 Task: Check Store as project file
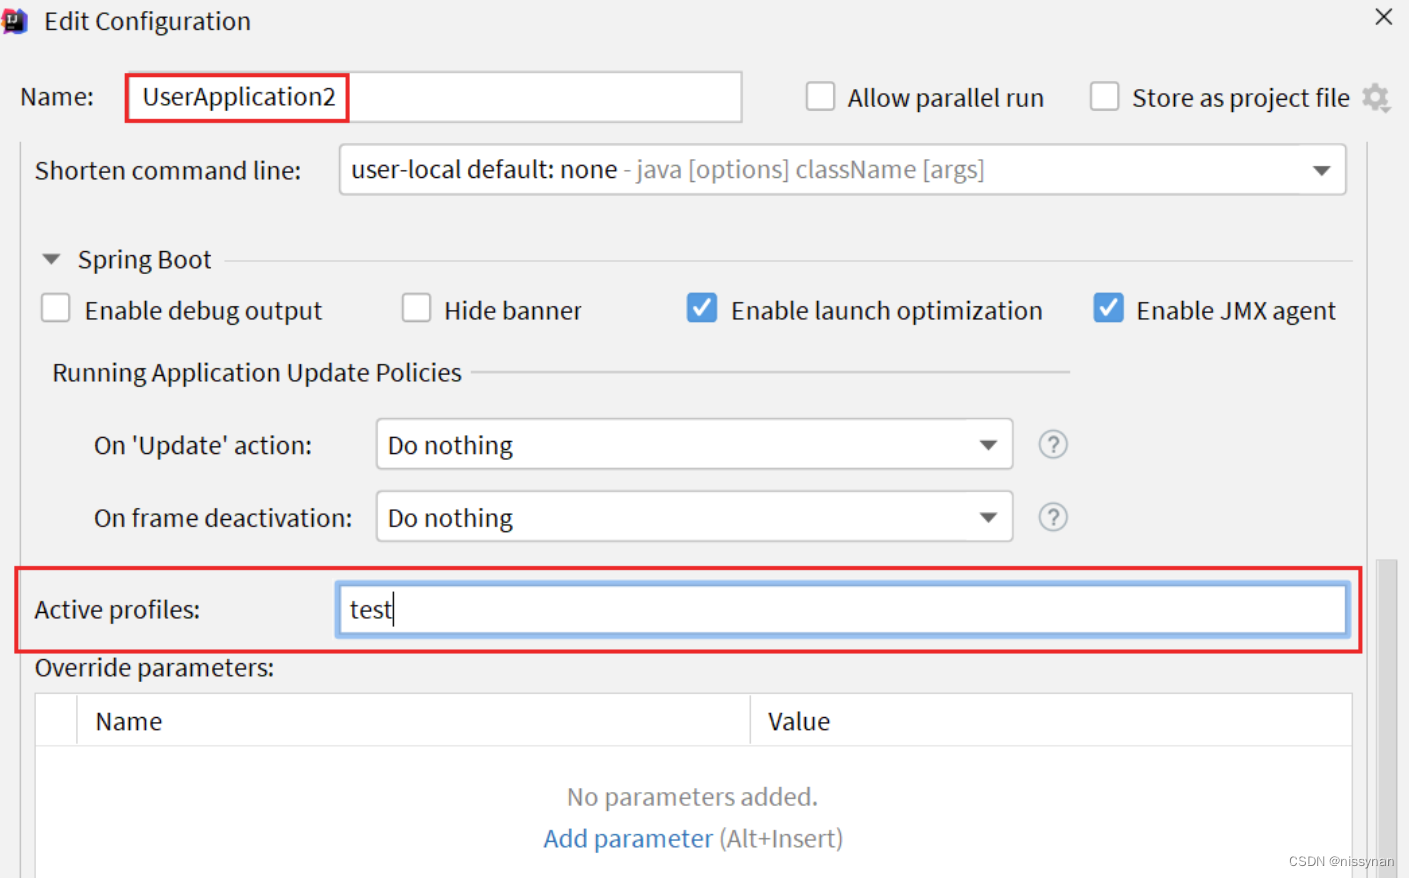pos(1104,97)
